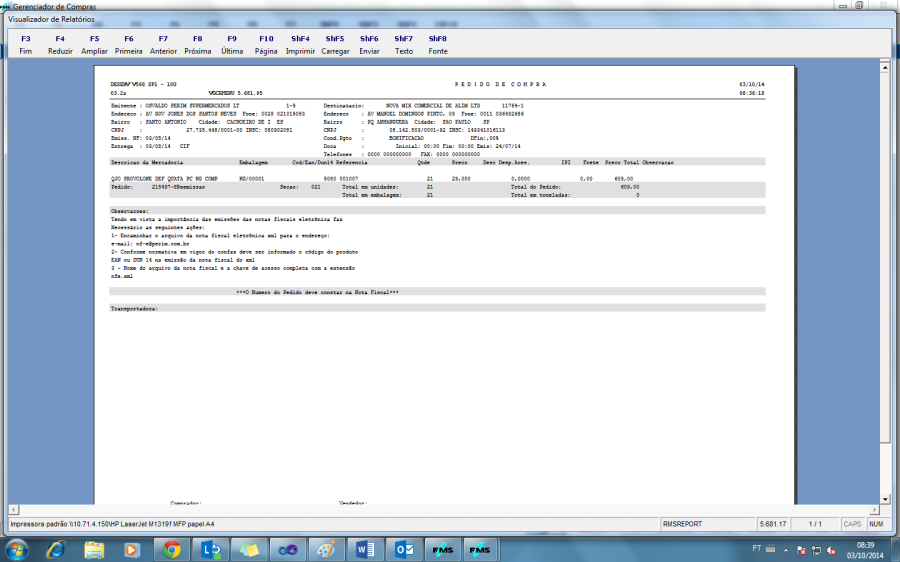
Task: Jump to last page with F9 Última
Action: click(232, 45)
